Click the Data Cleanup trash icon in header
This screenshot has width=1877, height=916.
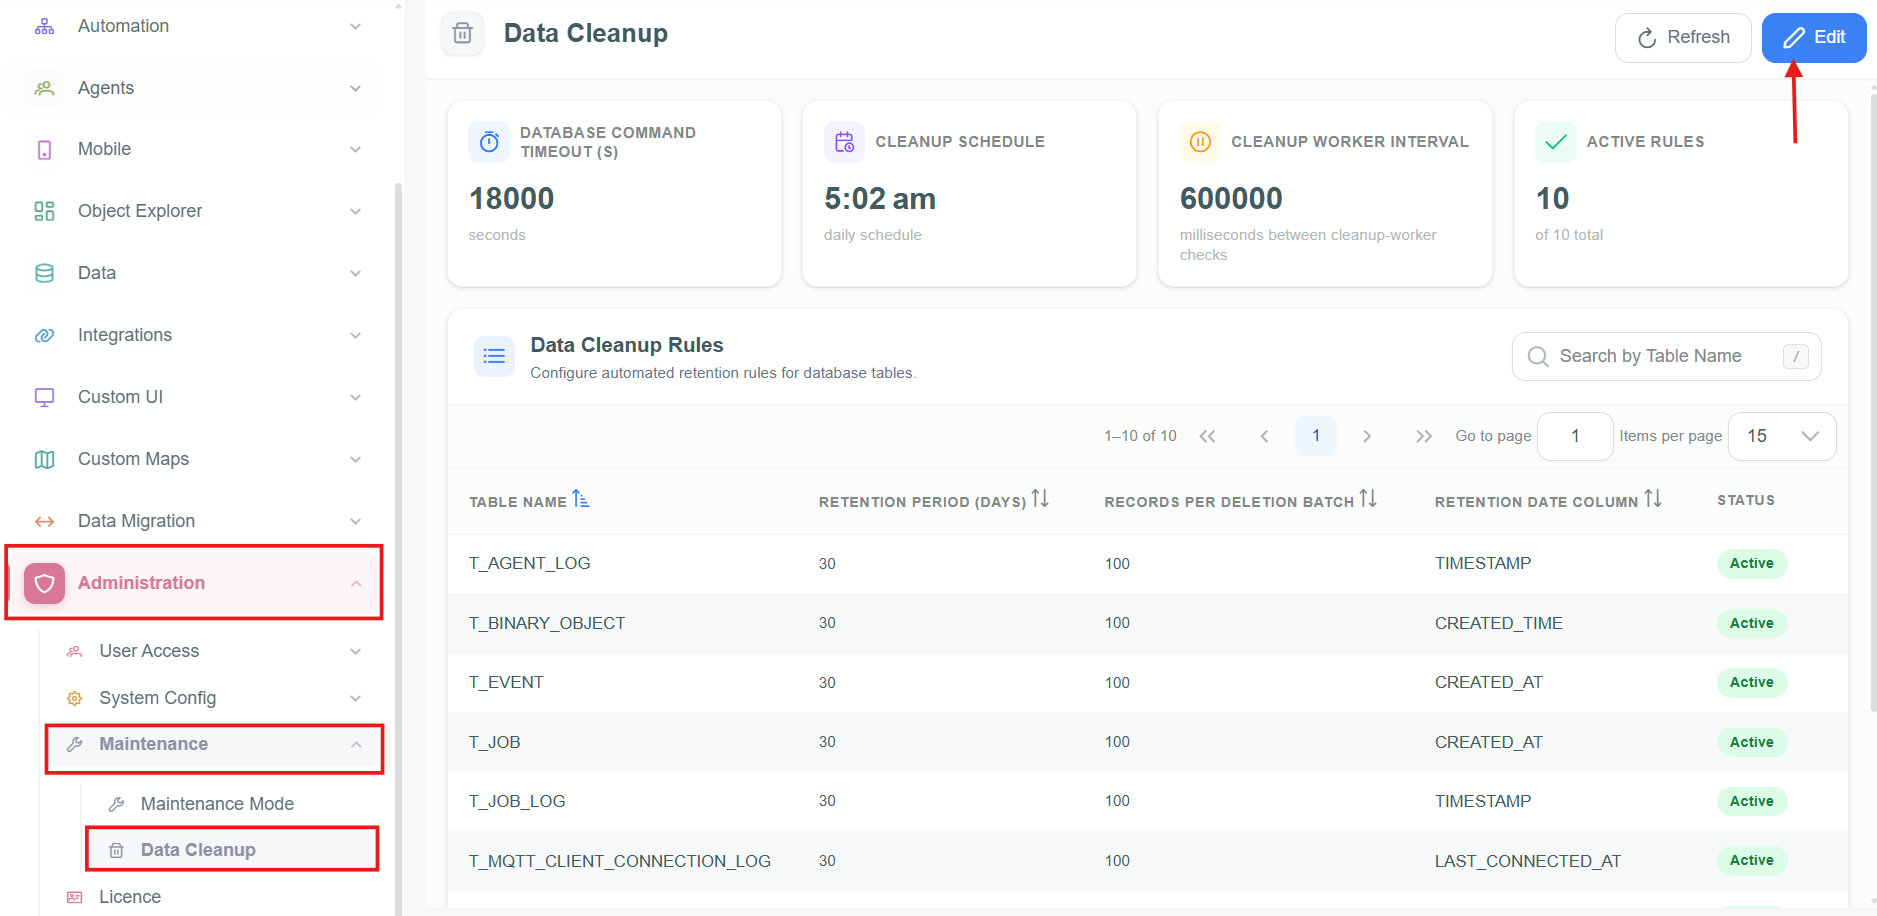click(462, 33)
